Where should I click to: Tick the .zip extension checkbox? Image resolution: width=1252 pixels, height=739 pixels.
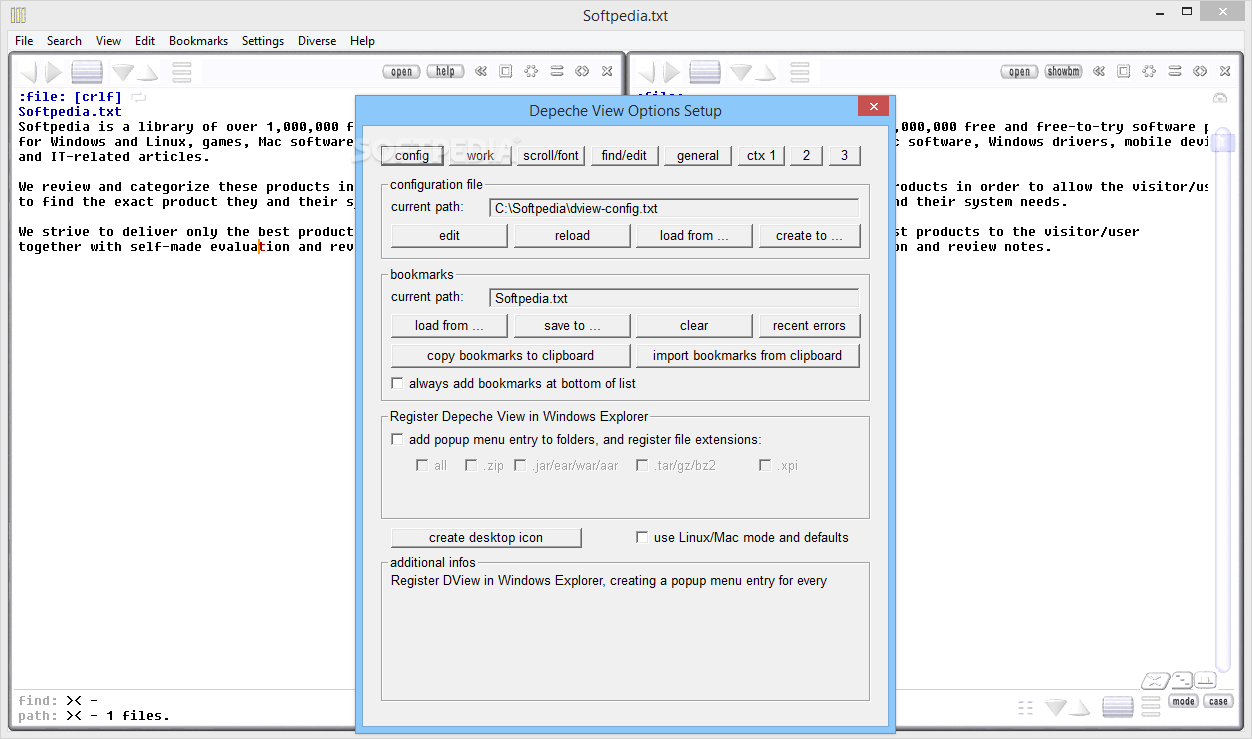471,465
